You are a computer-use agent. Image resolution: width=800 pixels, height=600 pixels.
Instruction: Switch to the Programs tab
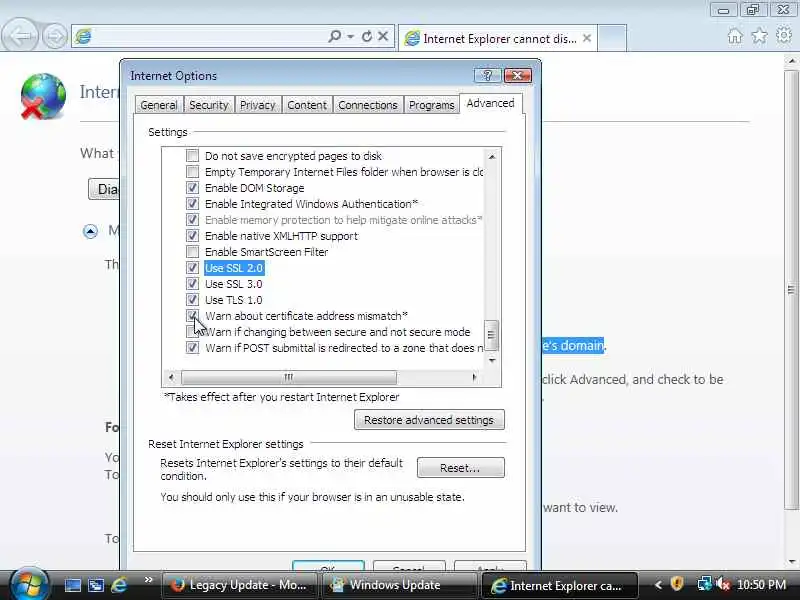coord(432,105)
